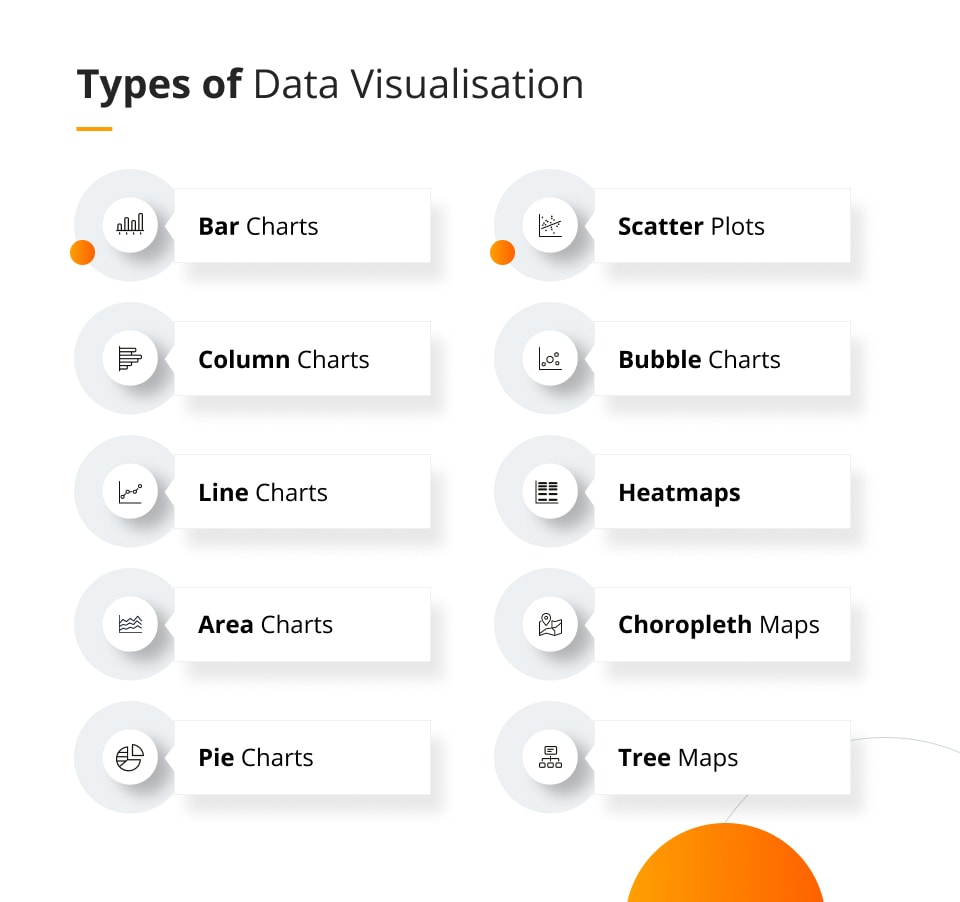Select the pie chart icon
The height and width of the screenshot is (902, 960).
130,757
